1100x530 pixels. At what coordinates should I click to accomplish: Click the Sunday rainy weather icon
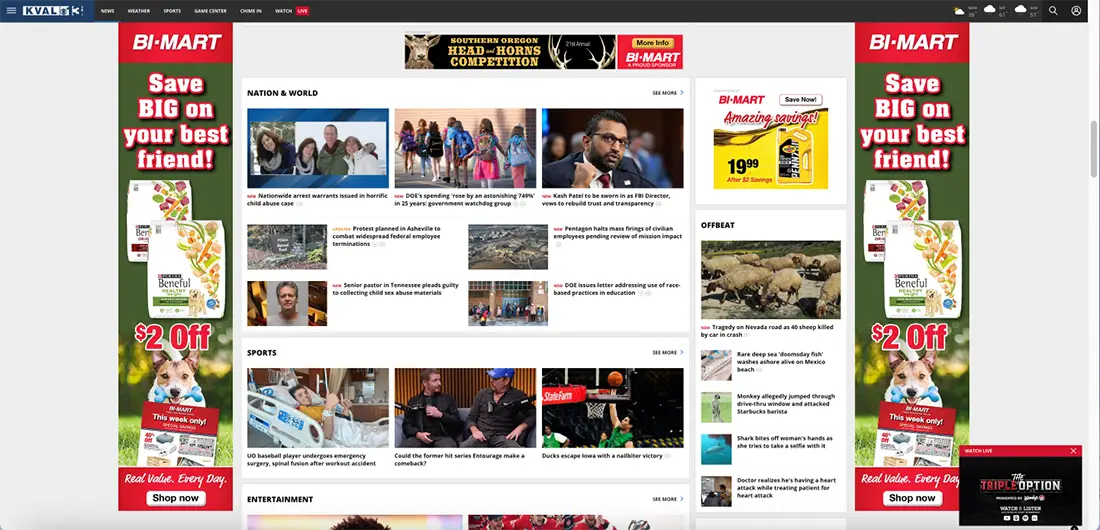point(1021,10)
